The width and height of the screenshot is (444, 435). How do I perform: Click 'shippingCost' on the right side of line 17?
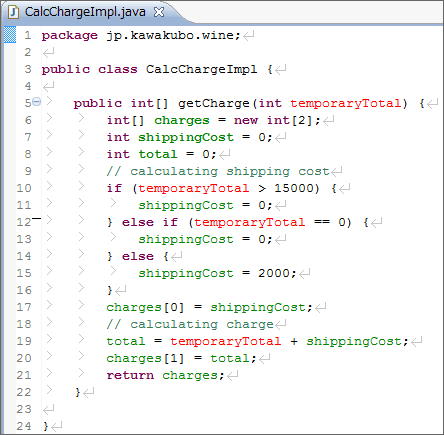point(258,307)
